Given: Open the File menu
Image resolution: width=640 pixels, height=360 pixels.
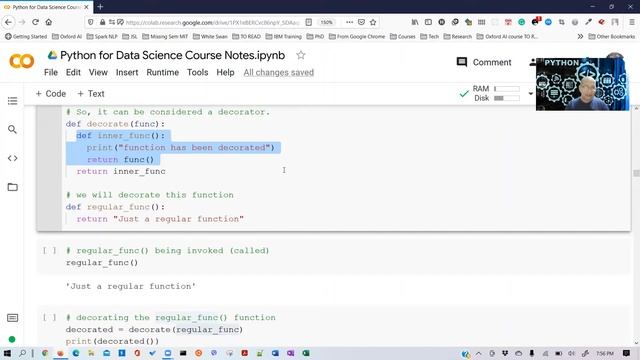Looking at the screenshot, I should click(51, 72).
